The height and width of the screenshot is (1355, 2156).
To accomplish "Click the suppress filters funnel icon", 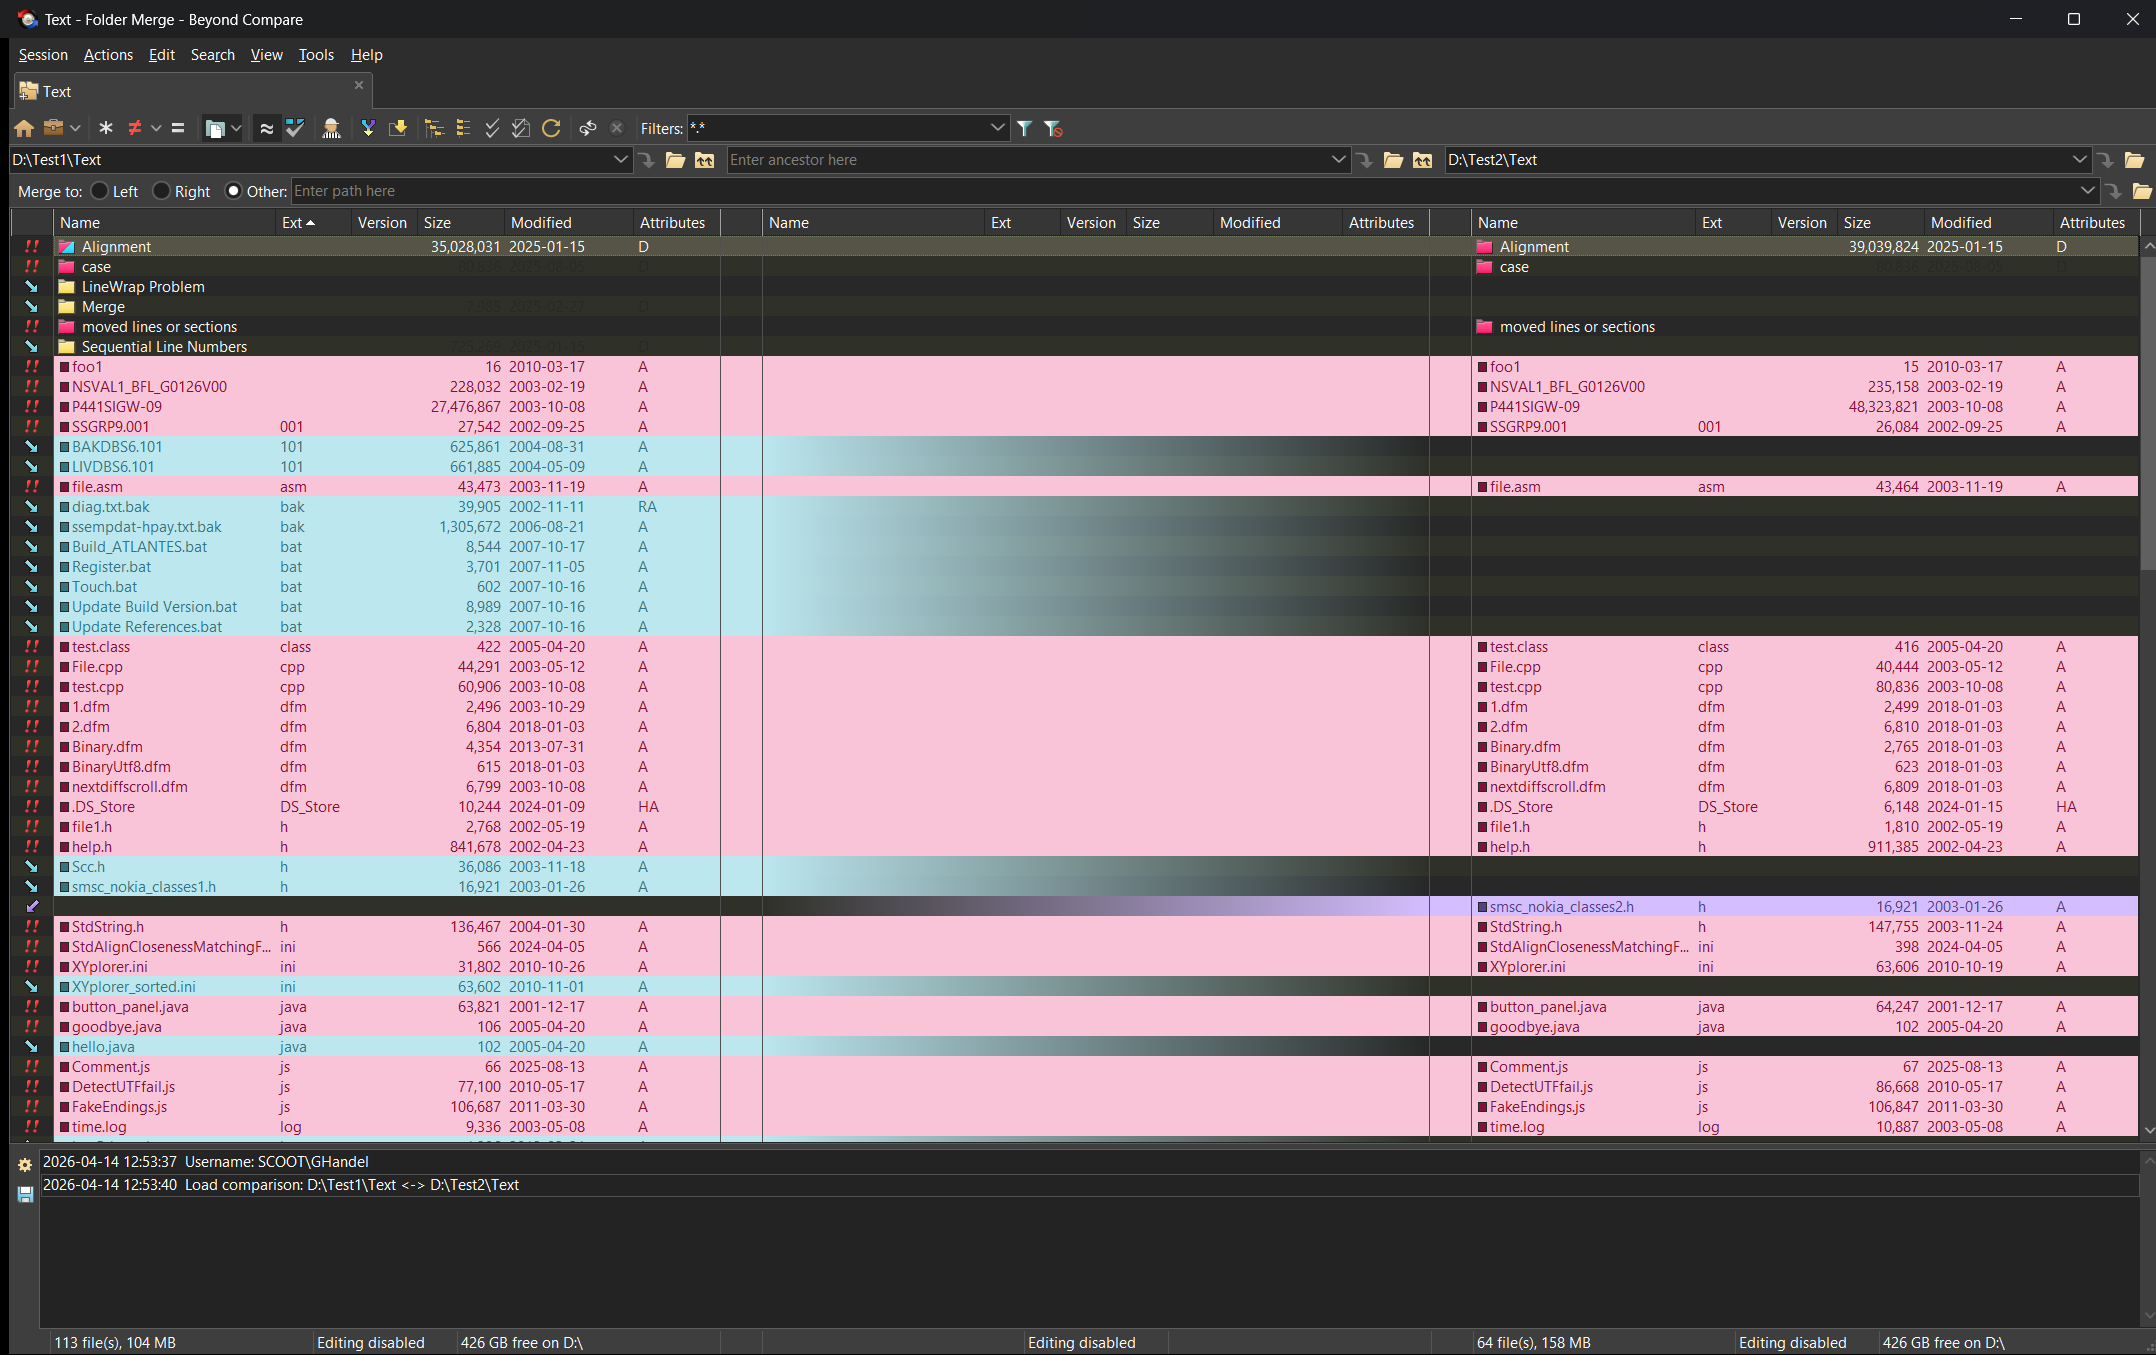I will tap(1053, 128).
